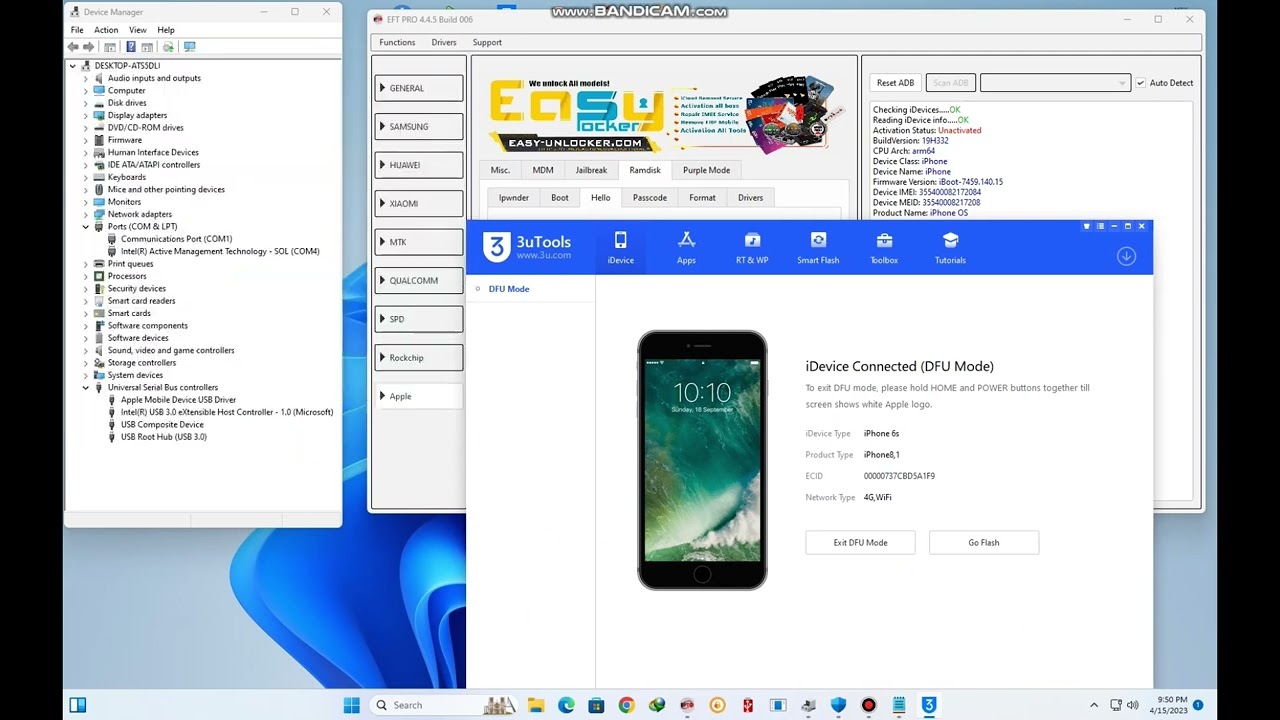Click Update driver icon in Device Manager toolbar
The width and height of the screenshot is (1280, 720).
(168, 47)
